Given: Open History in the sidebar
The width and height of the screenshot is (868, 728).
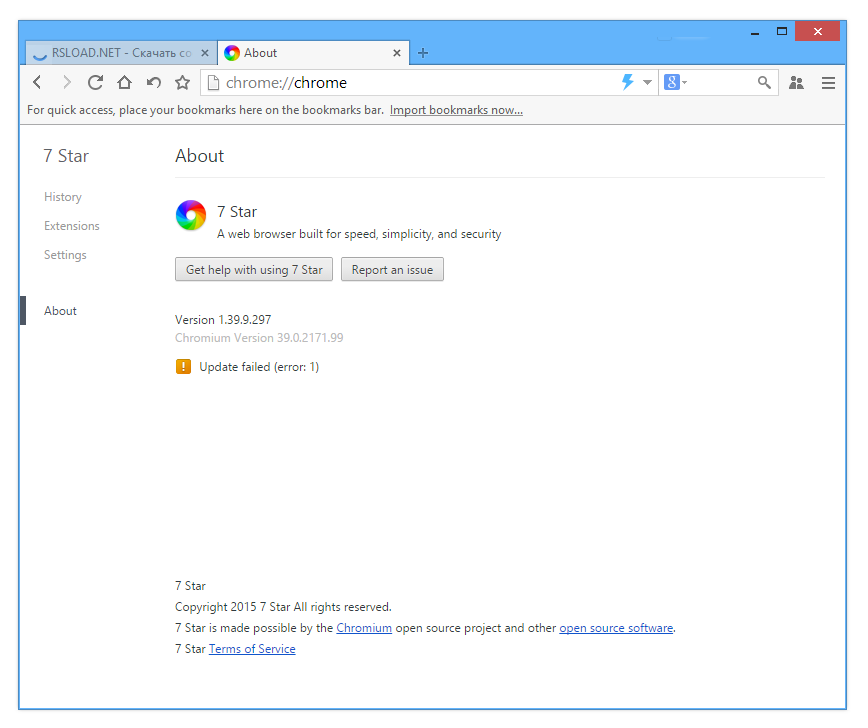Looking at the screenshot, I should point(63,197).
